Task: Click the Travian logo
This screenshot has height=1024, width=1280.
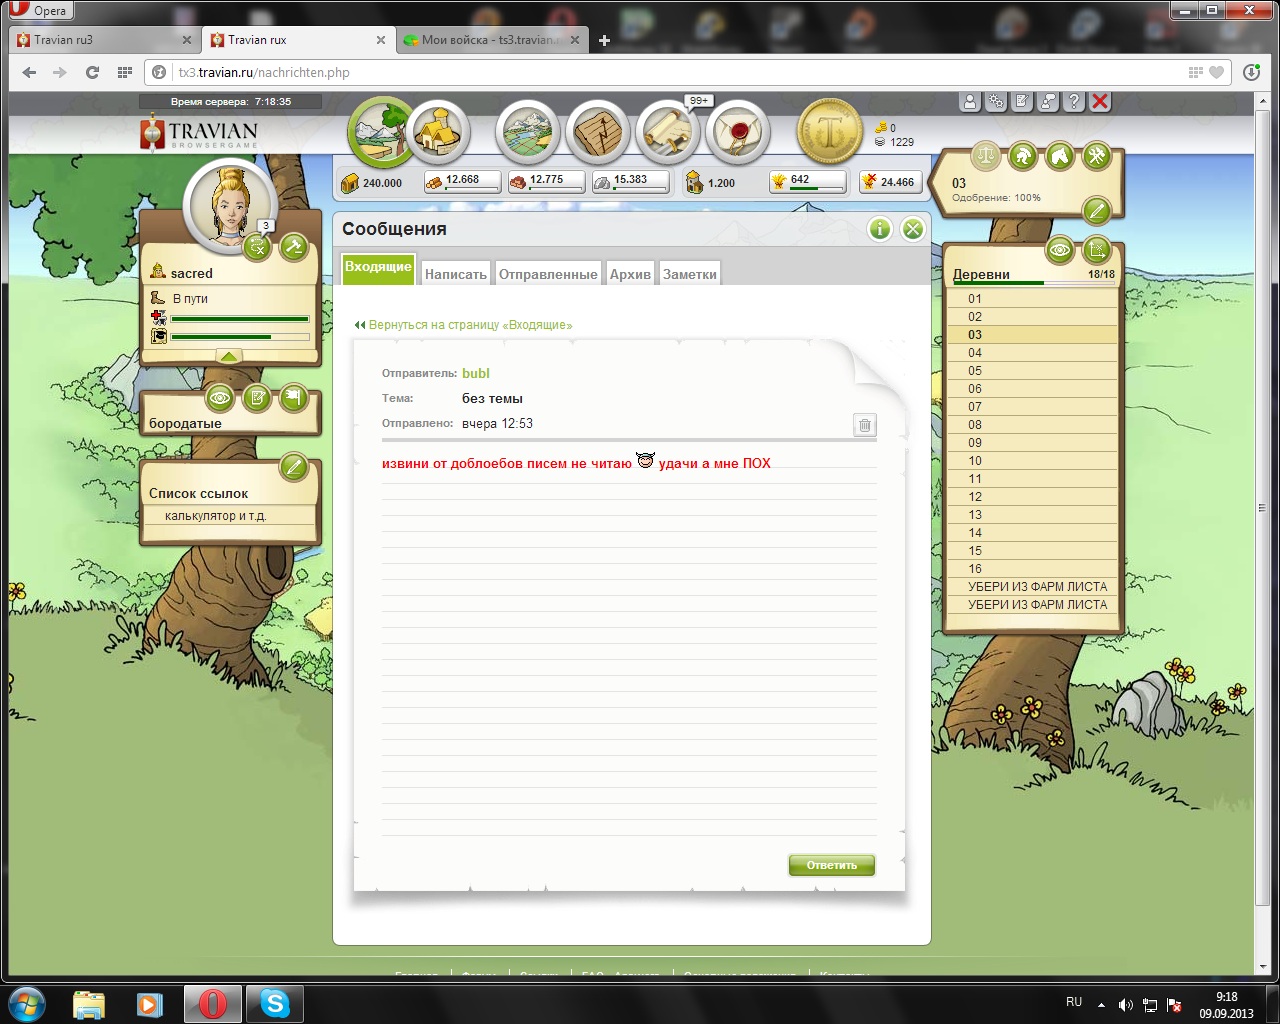Action: point(200,133)
